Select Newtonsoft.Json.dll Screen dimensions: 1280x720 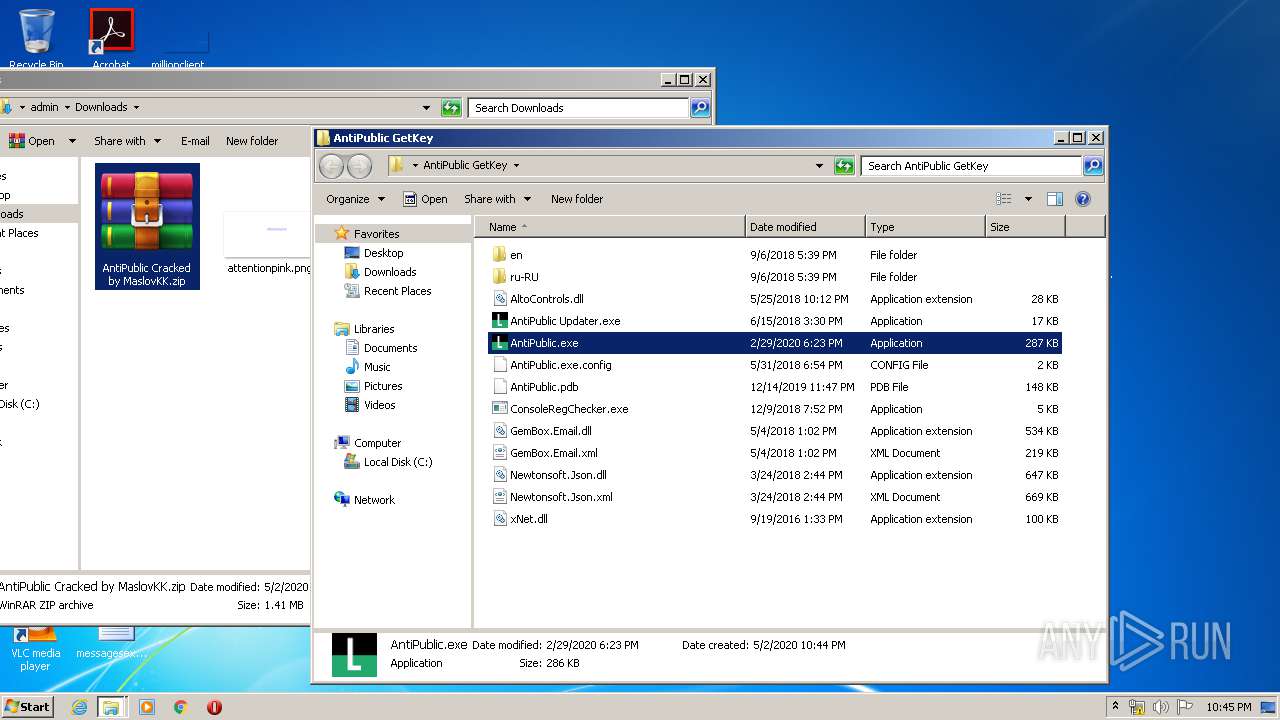775,475
